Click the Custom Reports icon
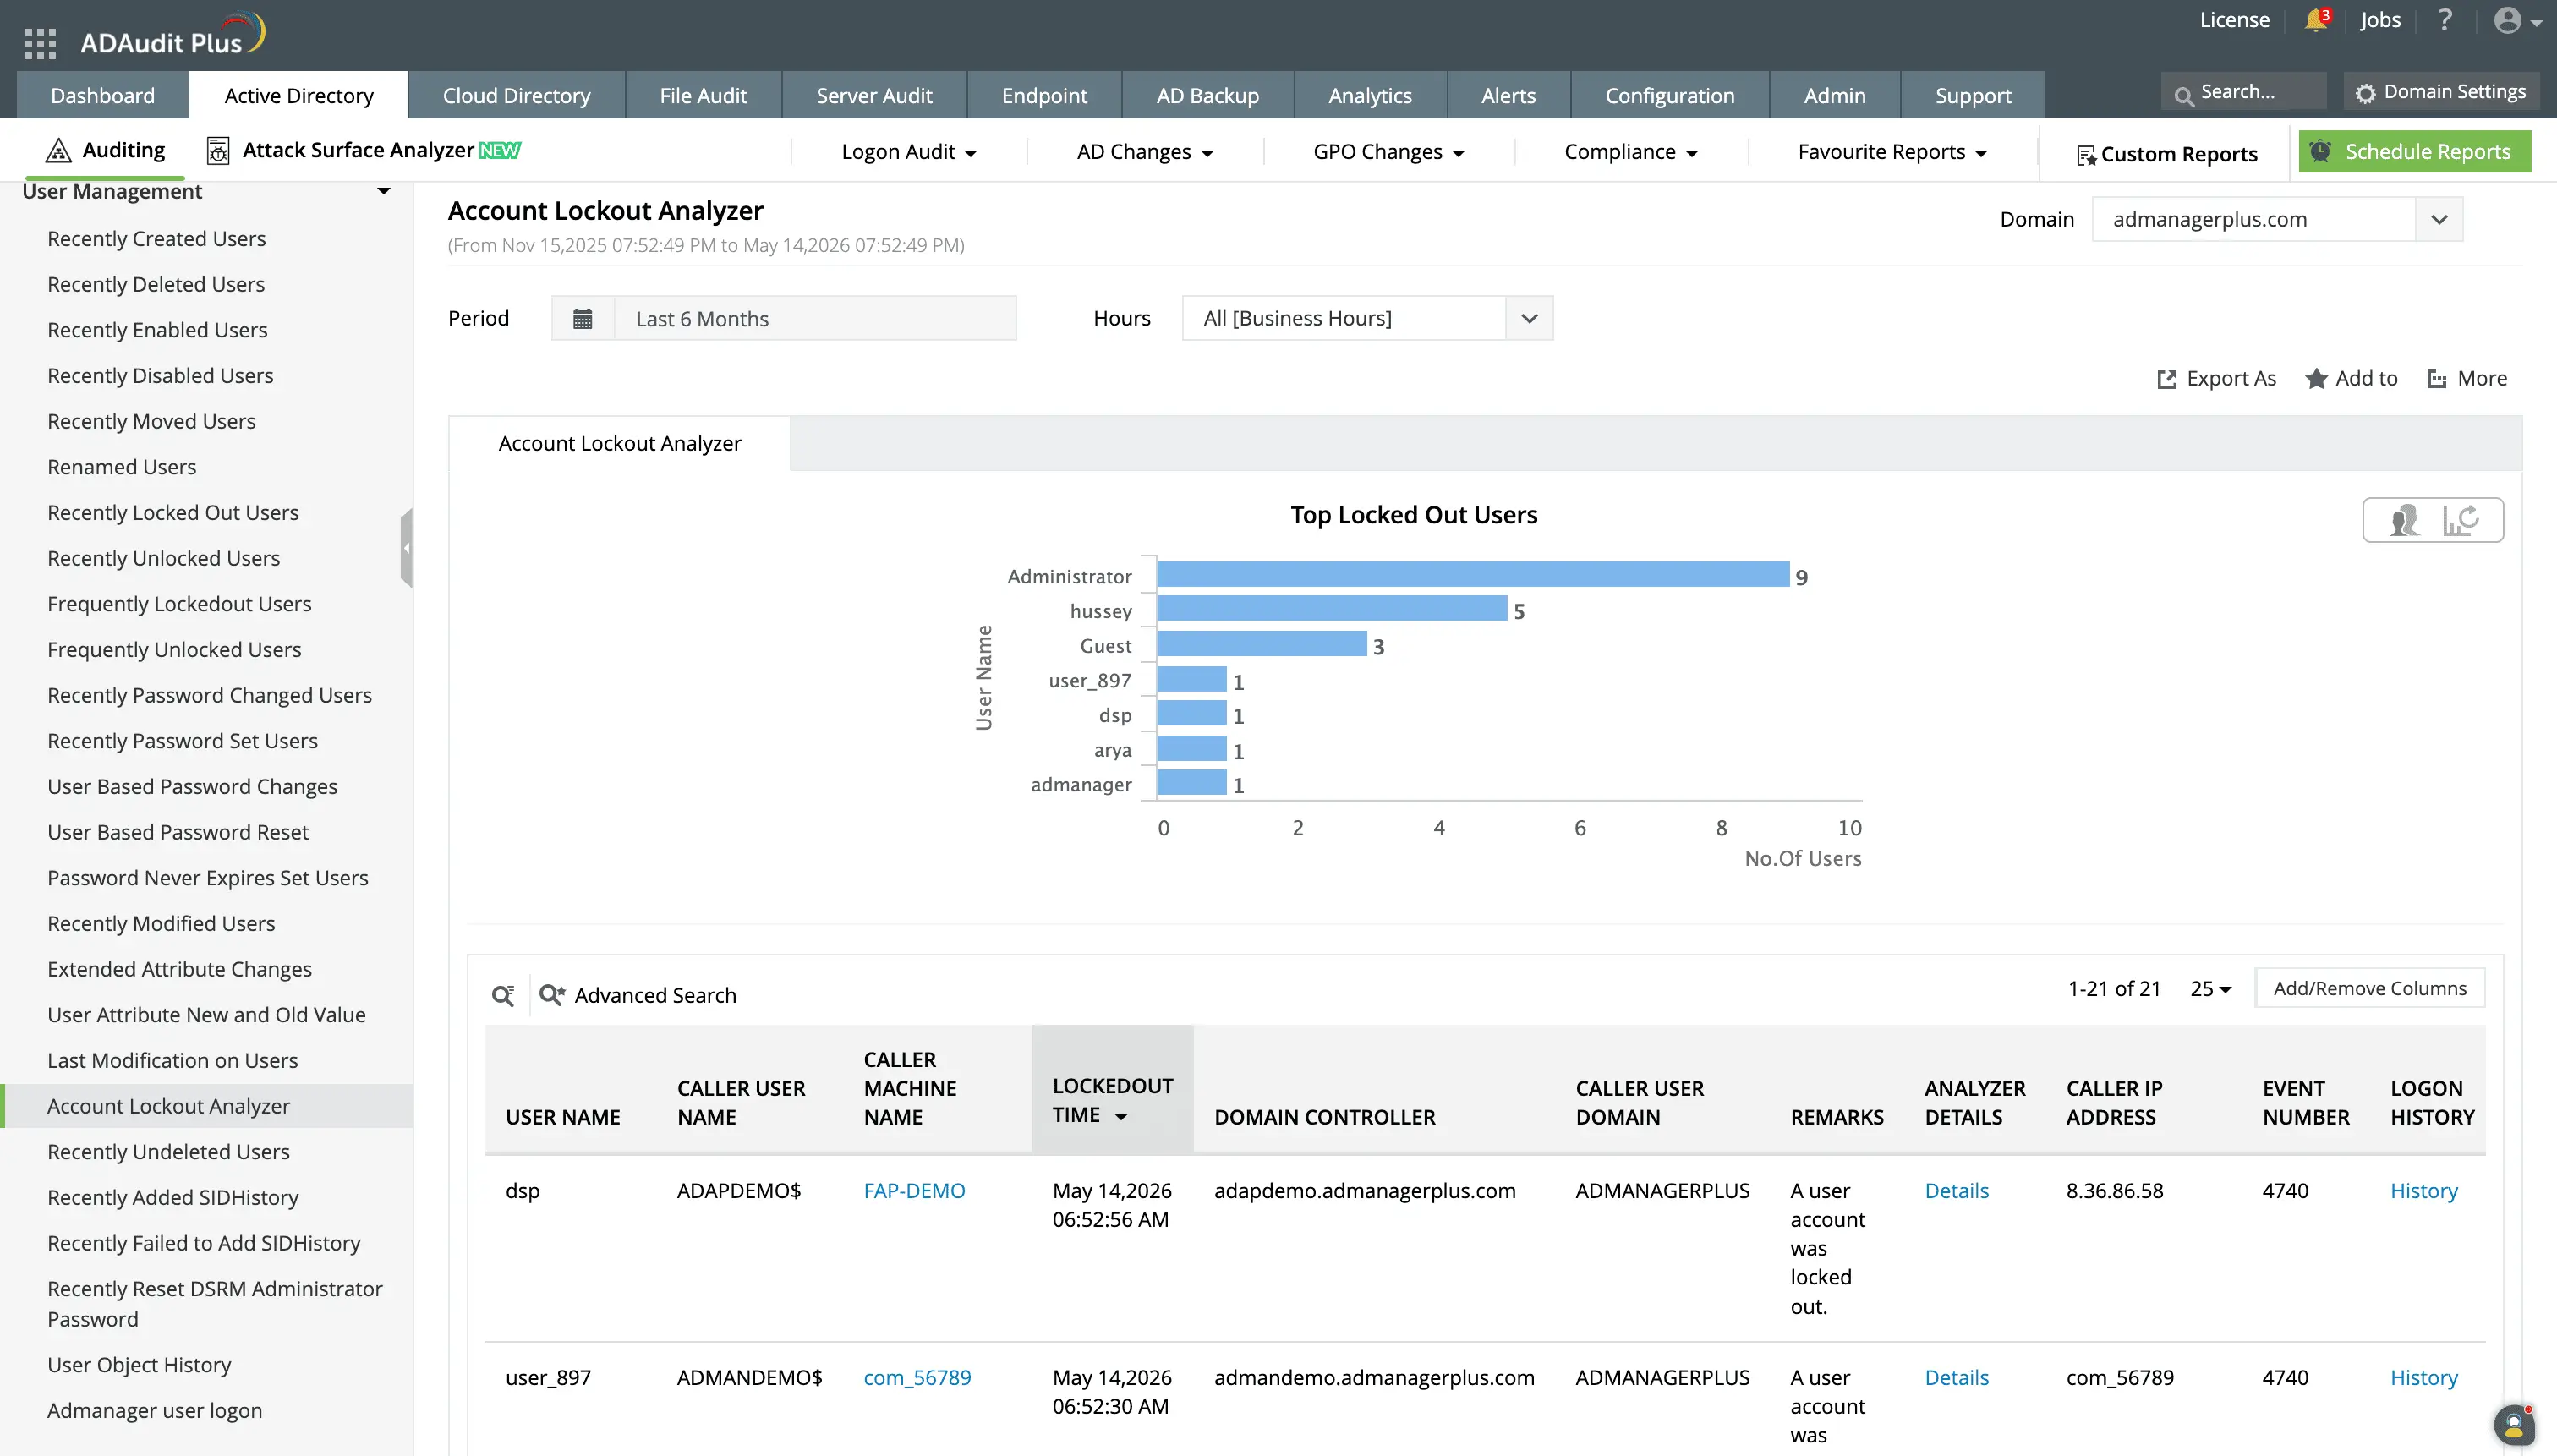Screen dimensions: 2557x1456 coord(2086,155)
